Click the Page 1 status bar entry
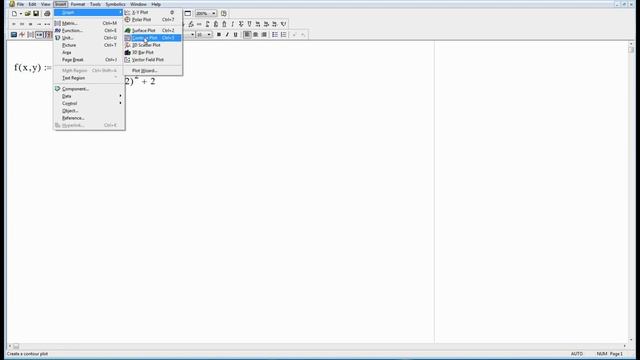The image size is (640, 360). pyautogui.click(x=616, y=354)
